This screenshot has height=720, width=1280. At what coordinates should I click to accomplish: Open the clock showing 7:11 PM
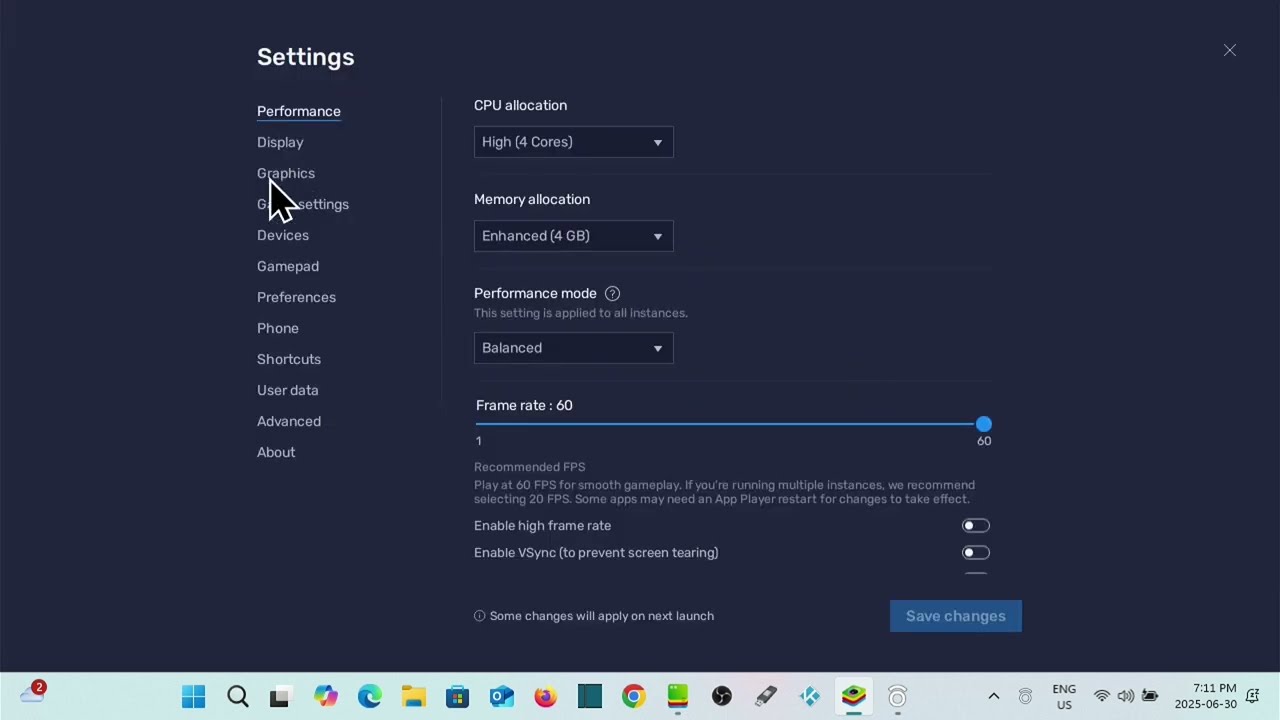point(1206,696)
